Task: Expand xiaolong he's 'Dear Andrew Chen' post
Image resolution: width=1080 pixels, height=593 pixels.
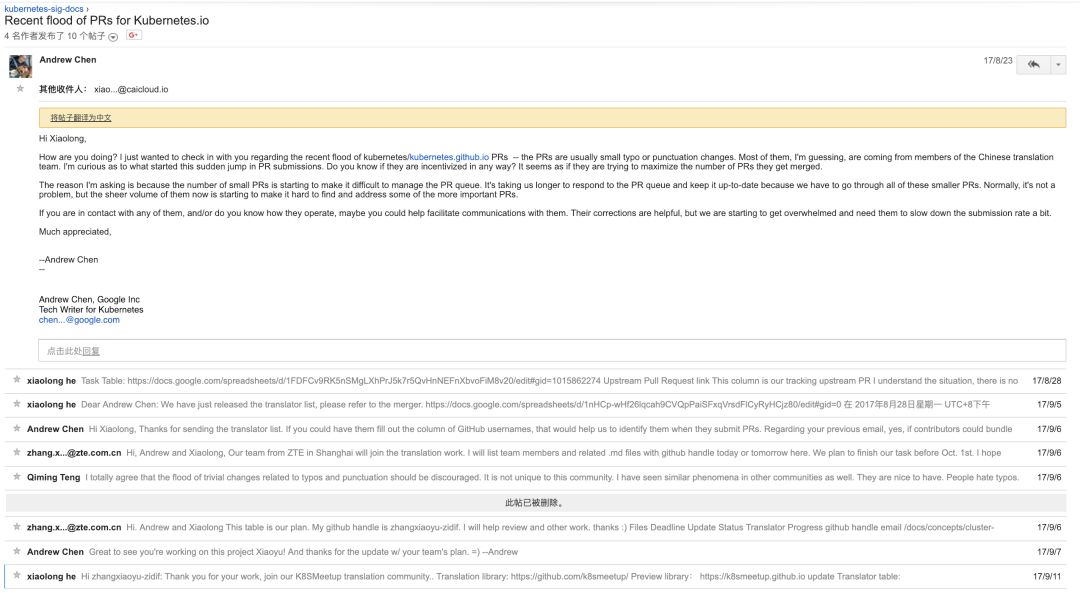Action: click(x=536, y=404)
